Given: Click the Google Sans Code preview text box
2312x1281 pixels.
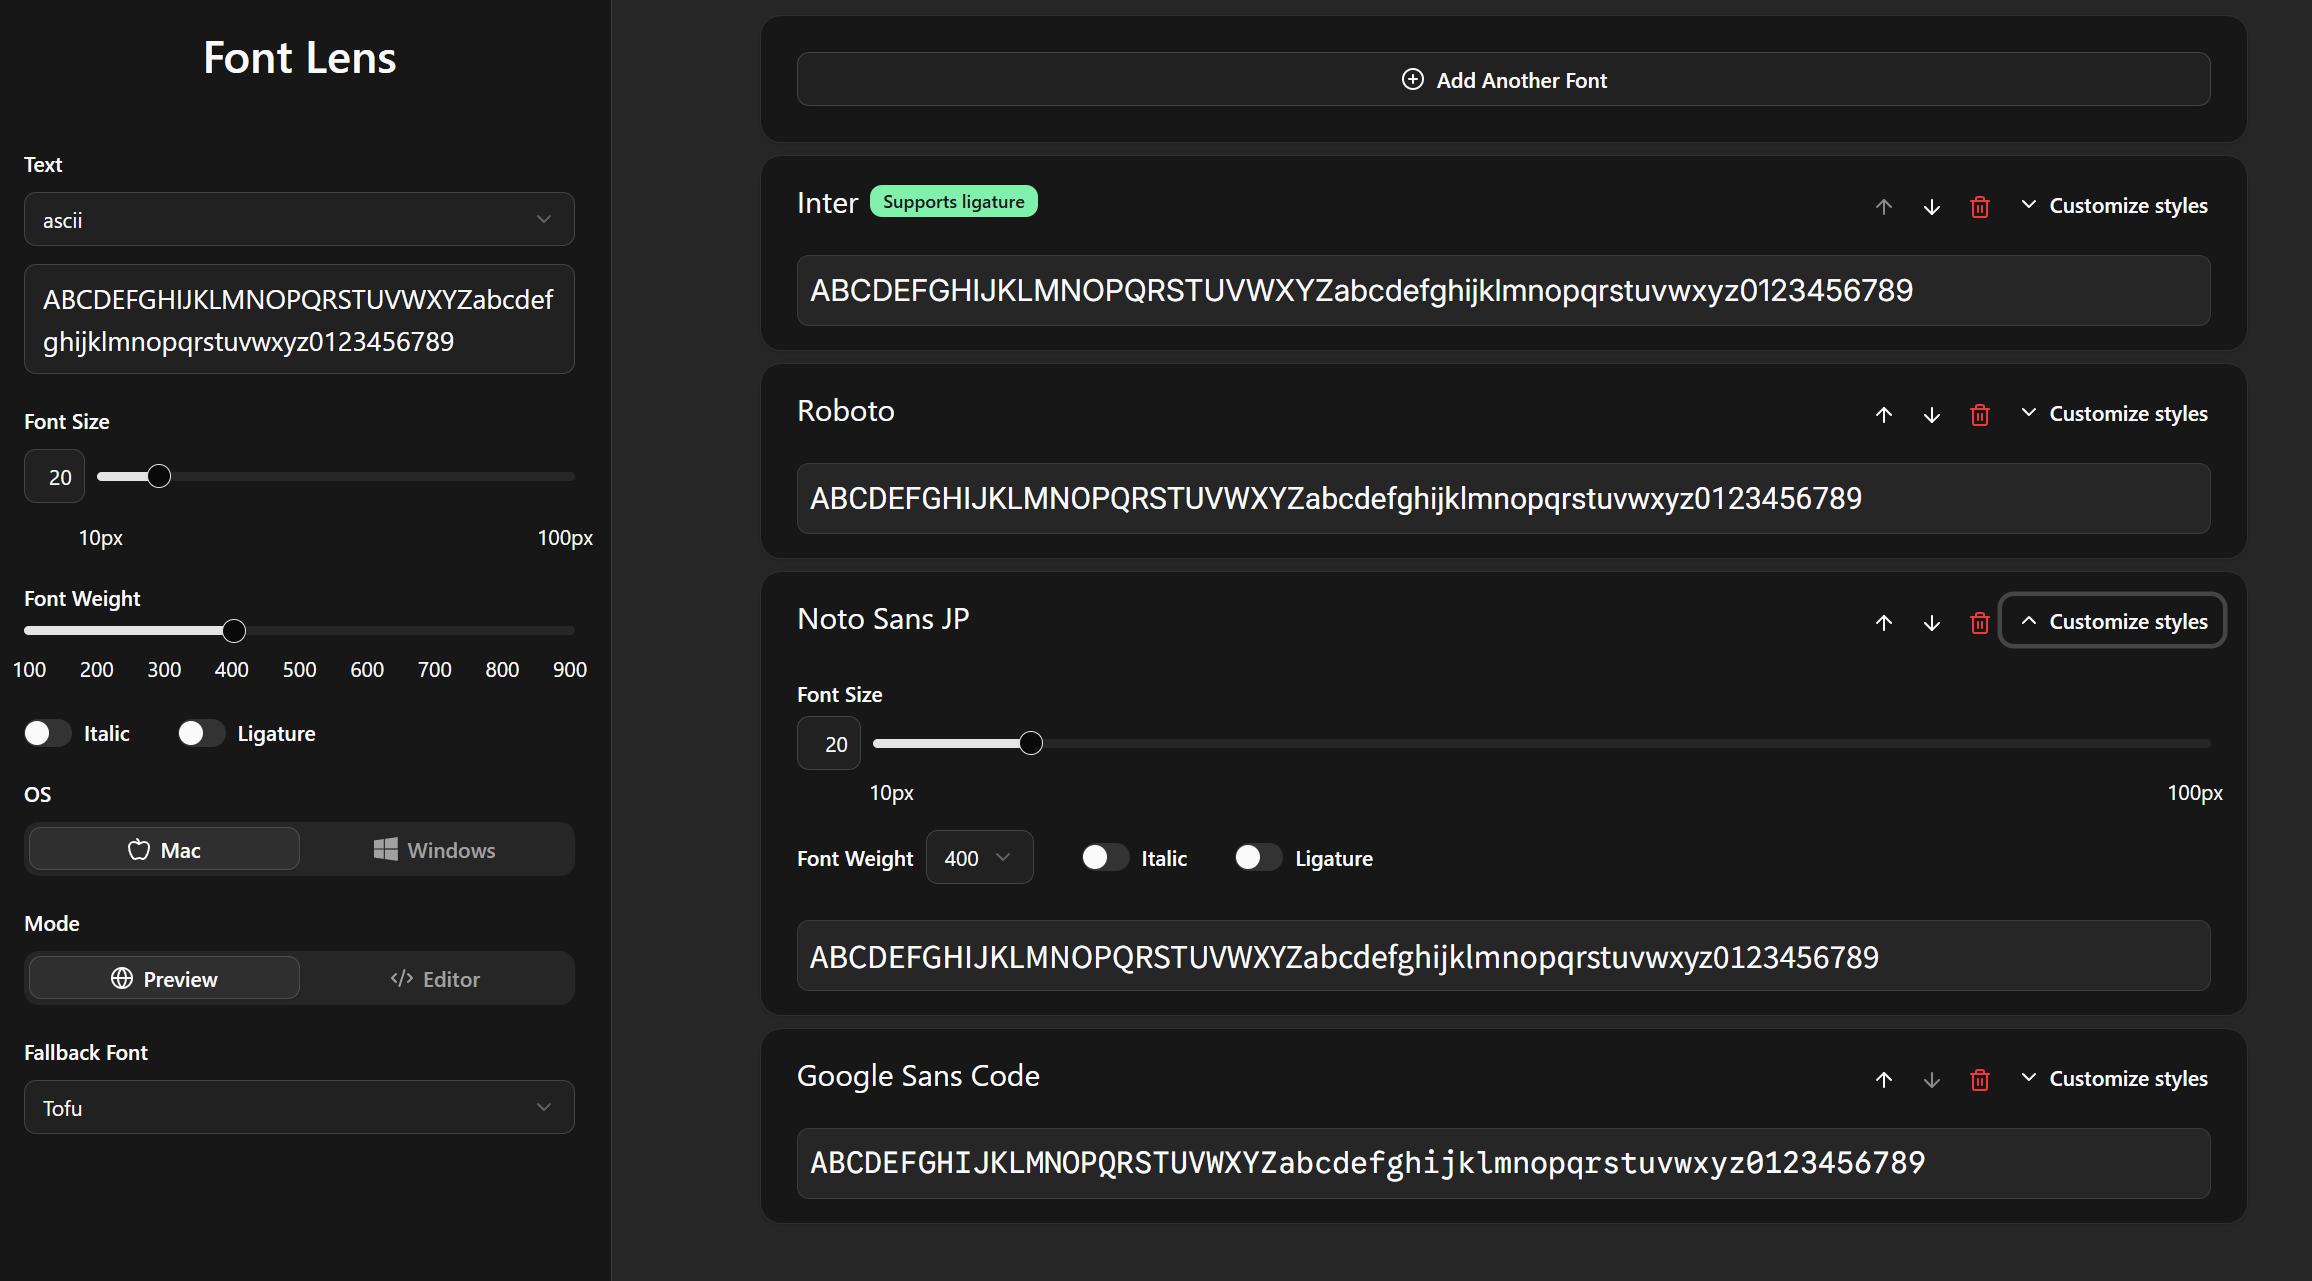Looking at the screenshot, I should click(x=1503, y=1163).
